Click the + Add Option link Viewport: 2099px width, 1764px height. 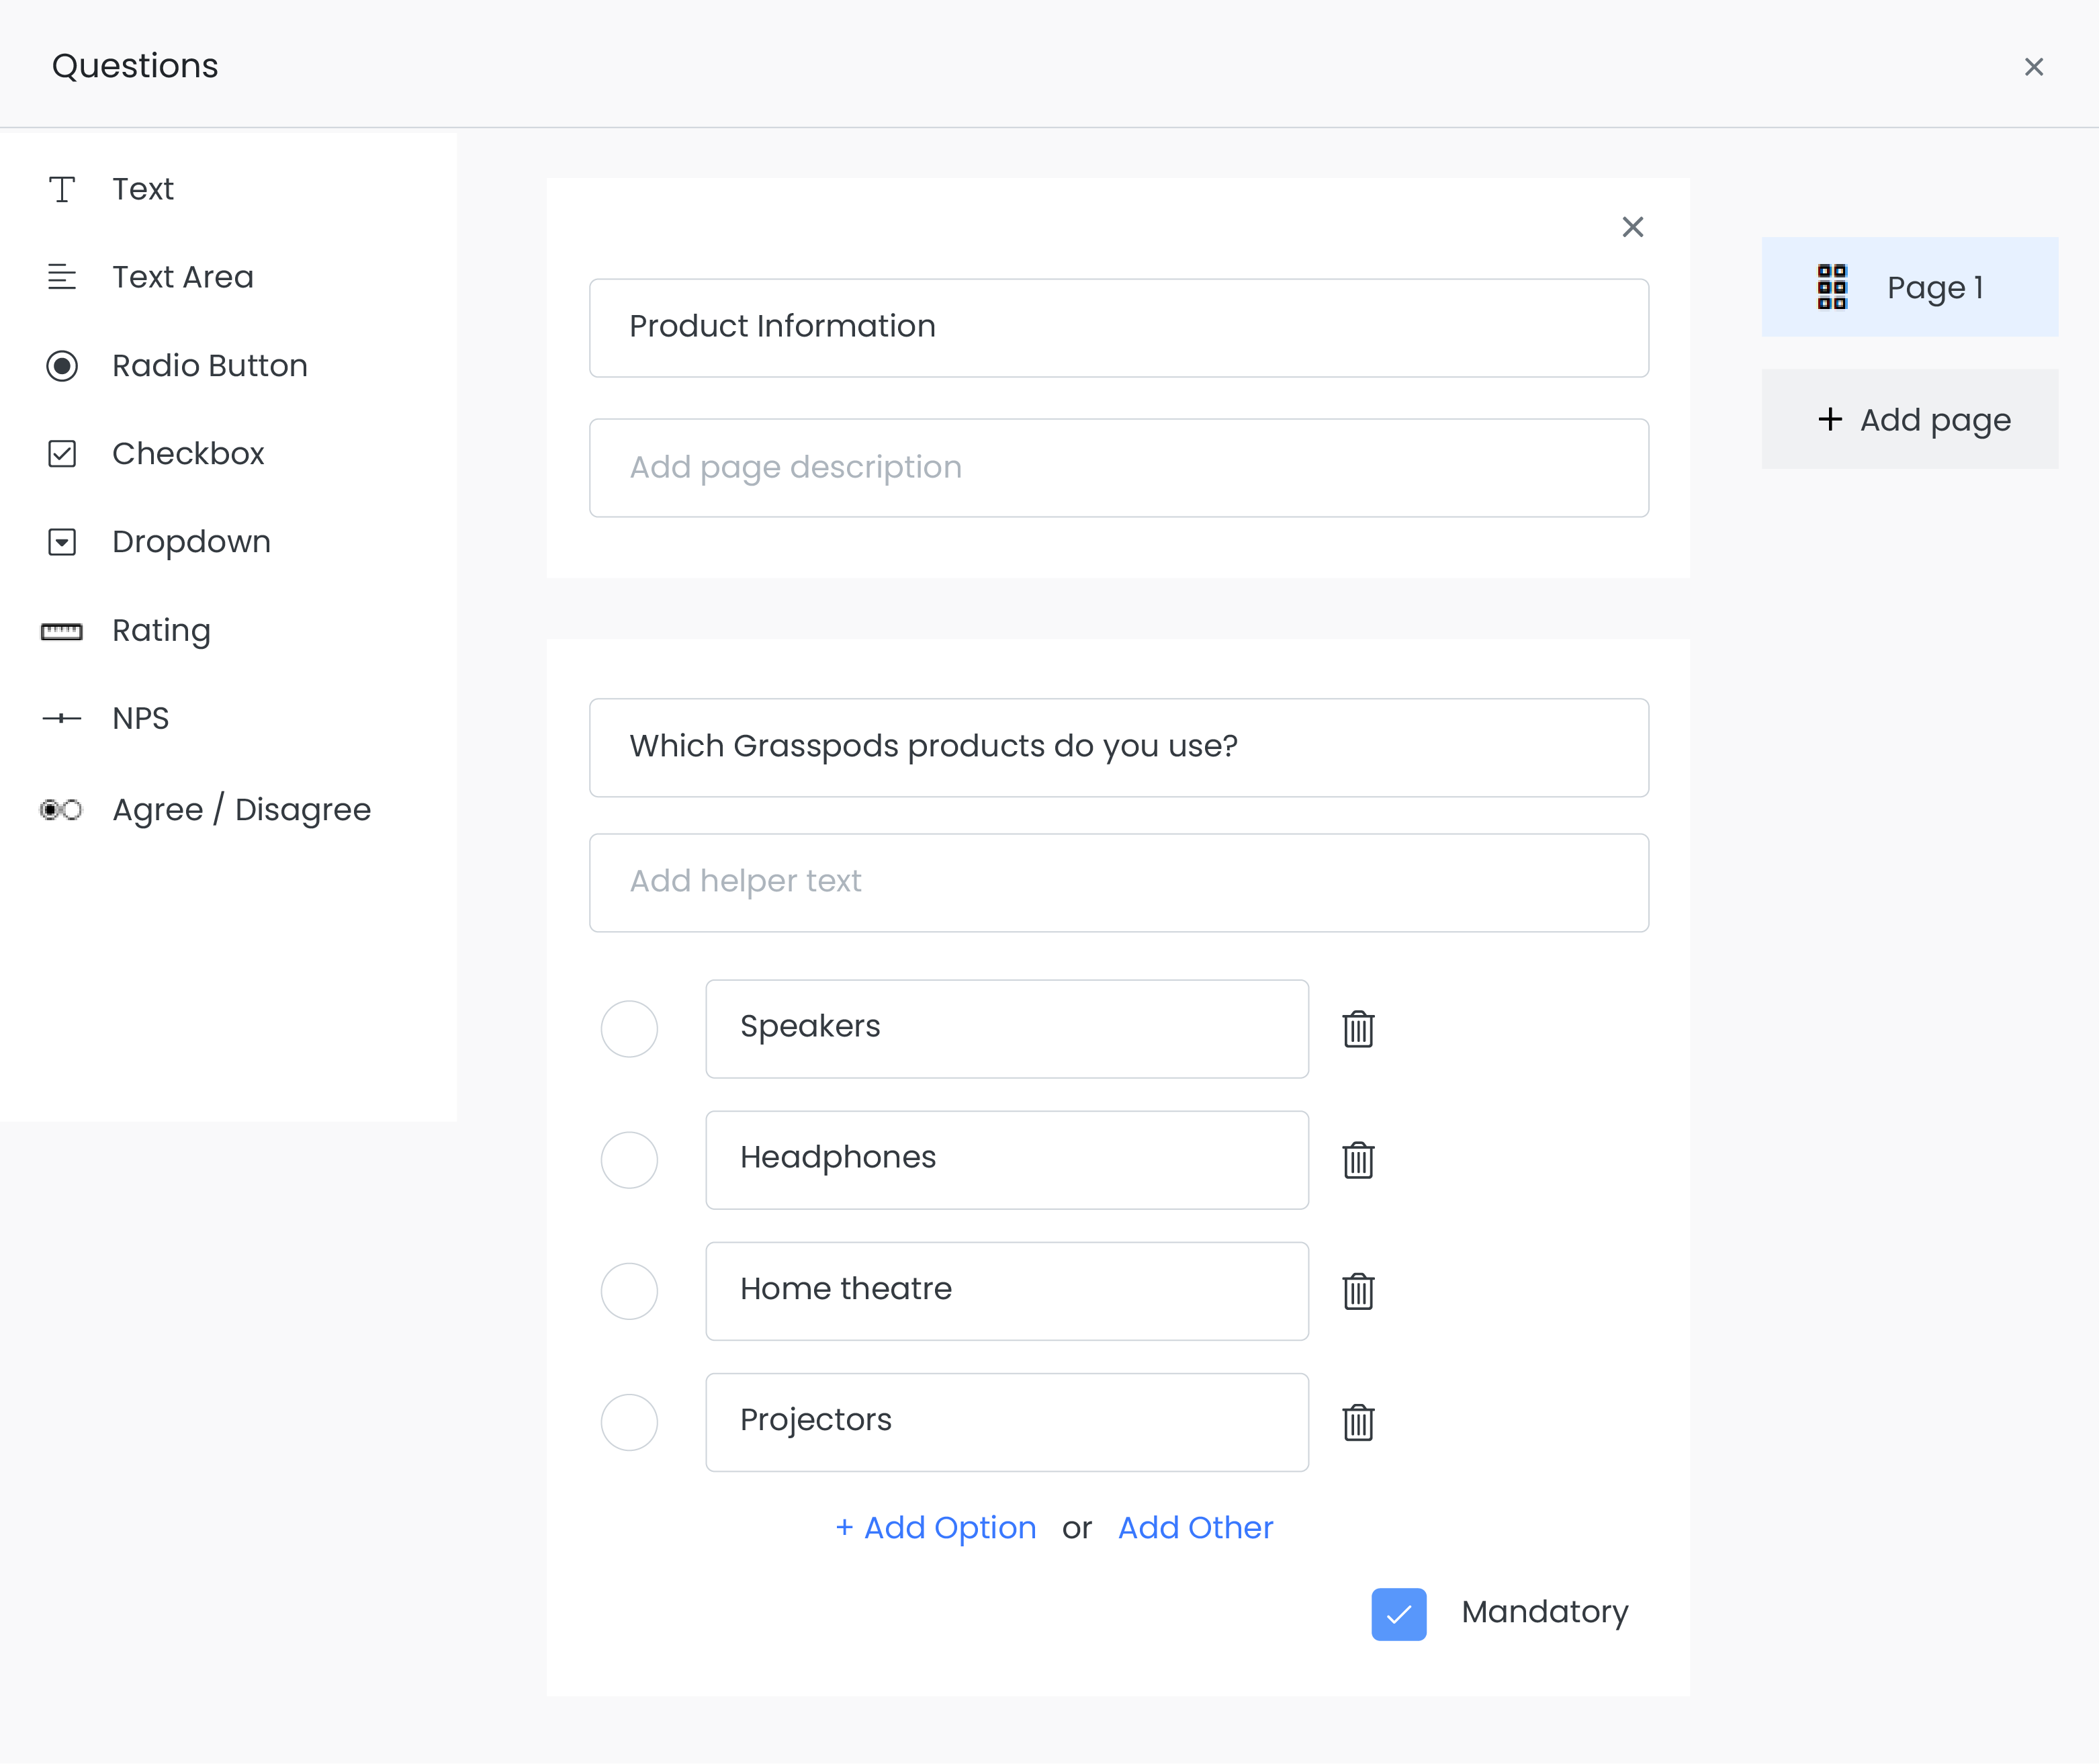(936, 1528)
